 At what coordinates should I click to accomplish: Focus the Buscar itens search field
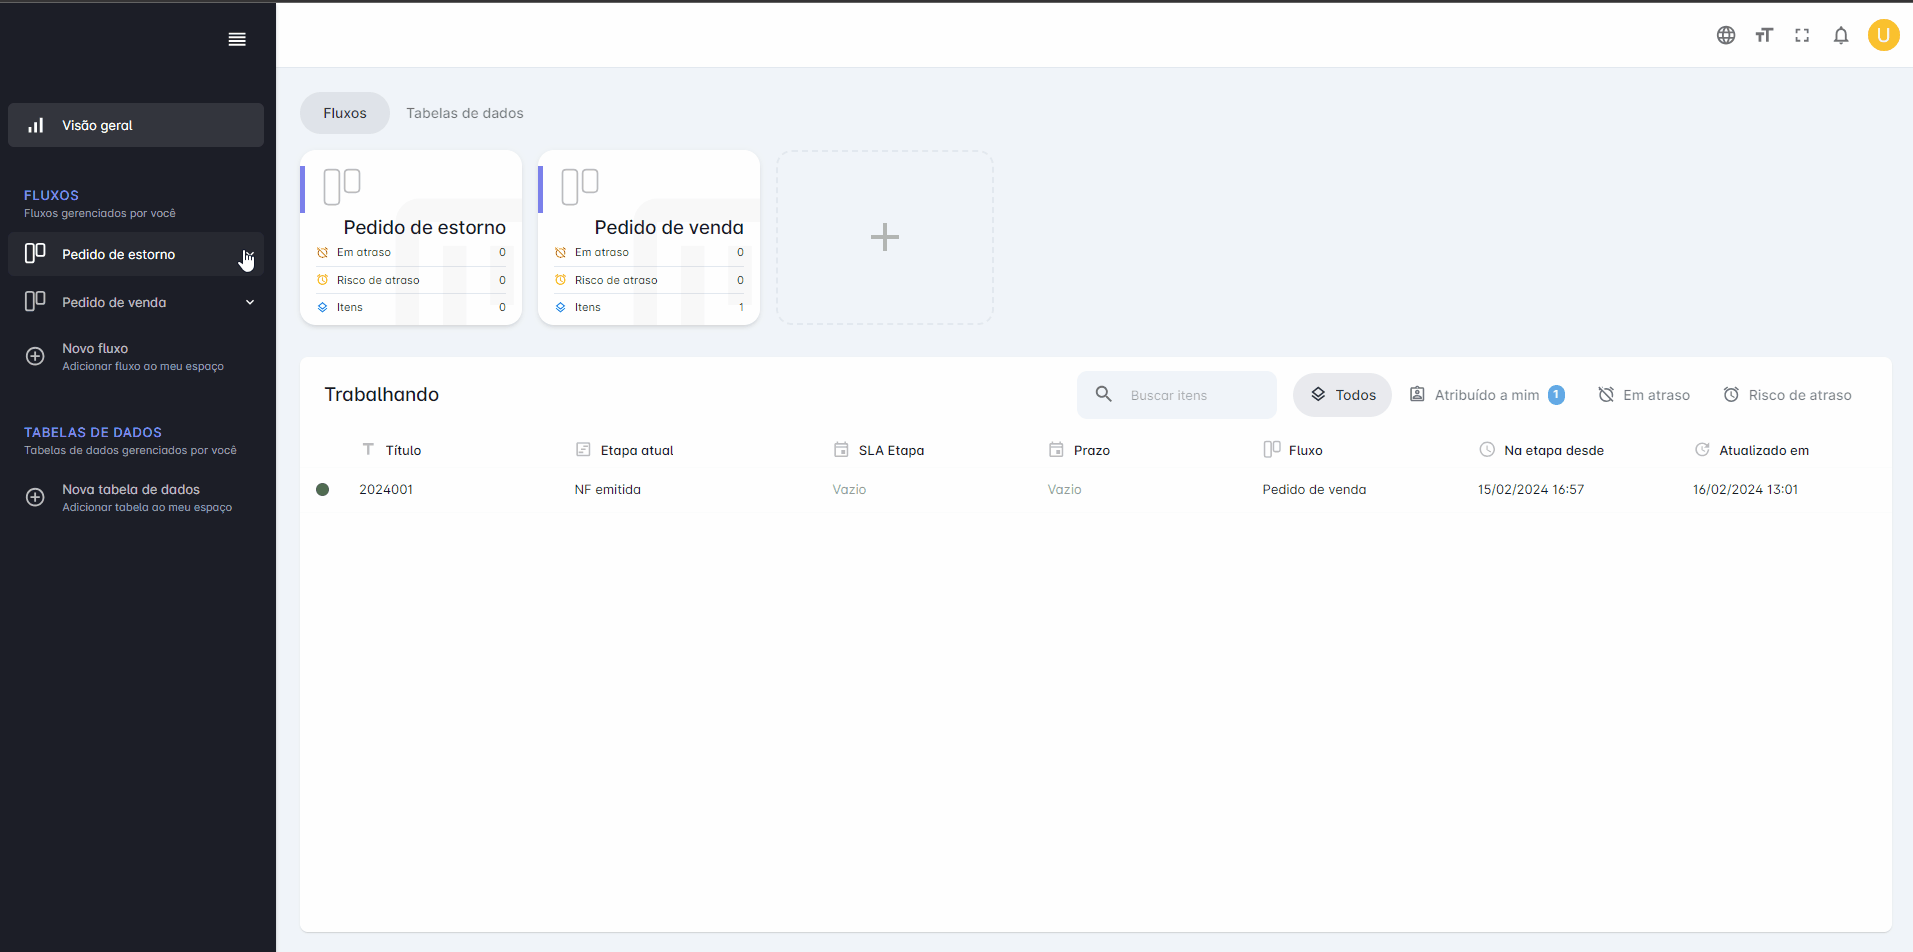click(1177, 395)
